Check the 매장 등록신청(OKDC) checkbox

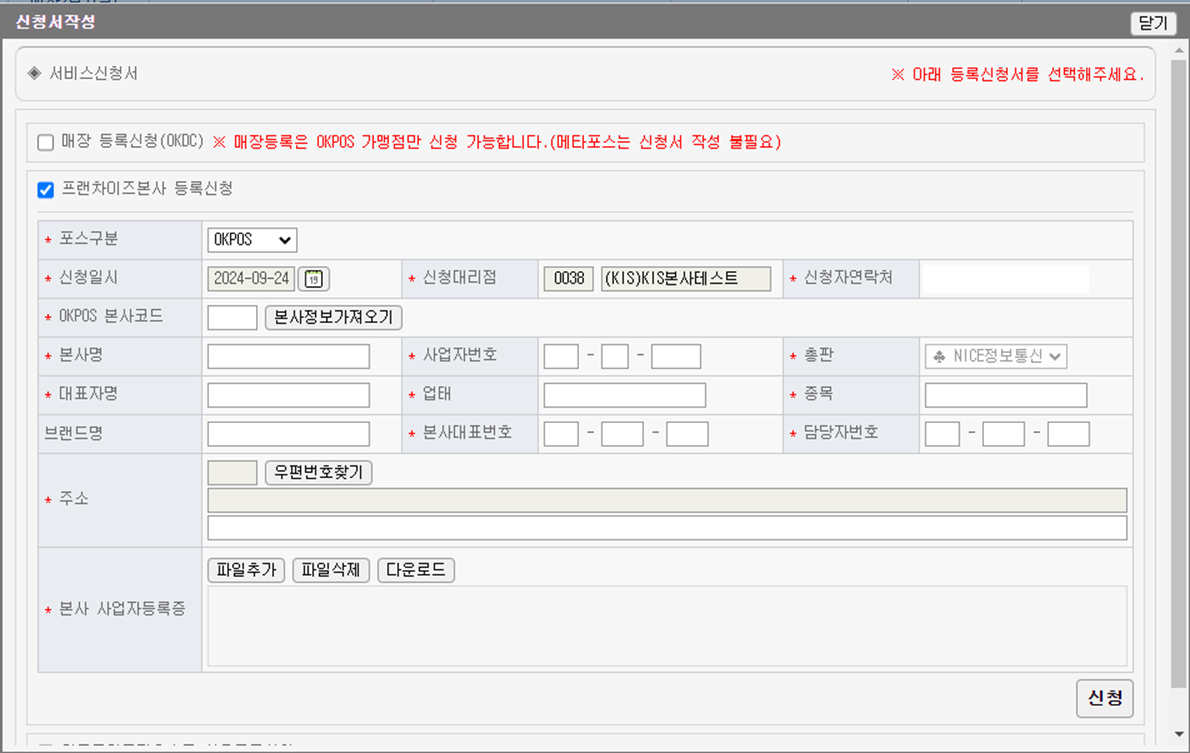point(45,143)
